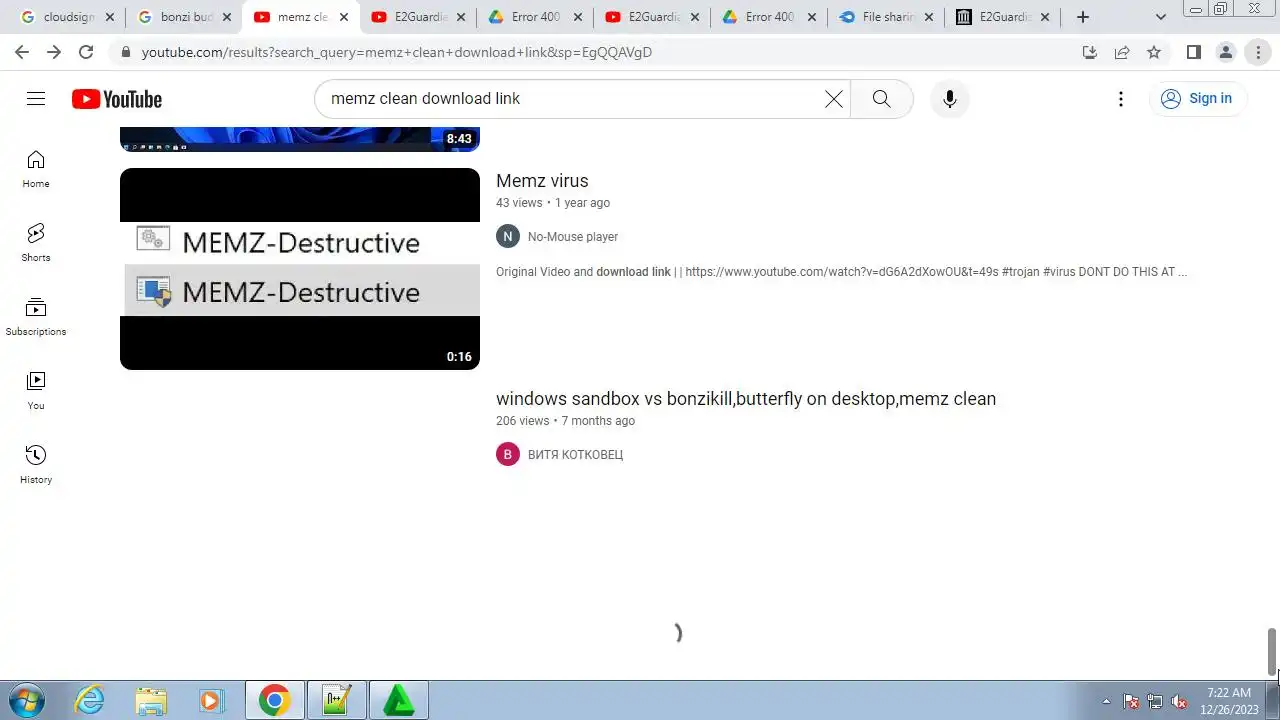Open No-Mouse player channel

coord(573,237)
